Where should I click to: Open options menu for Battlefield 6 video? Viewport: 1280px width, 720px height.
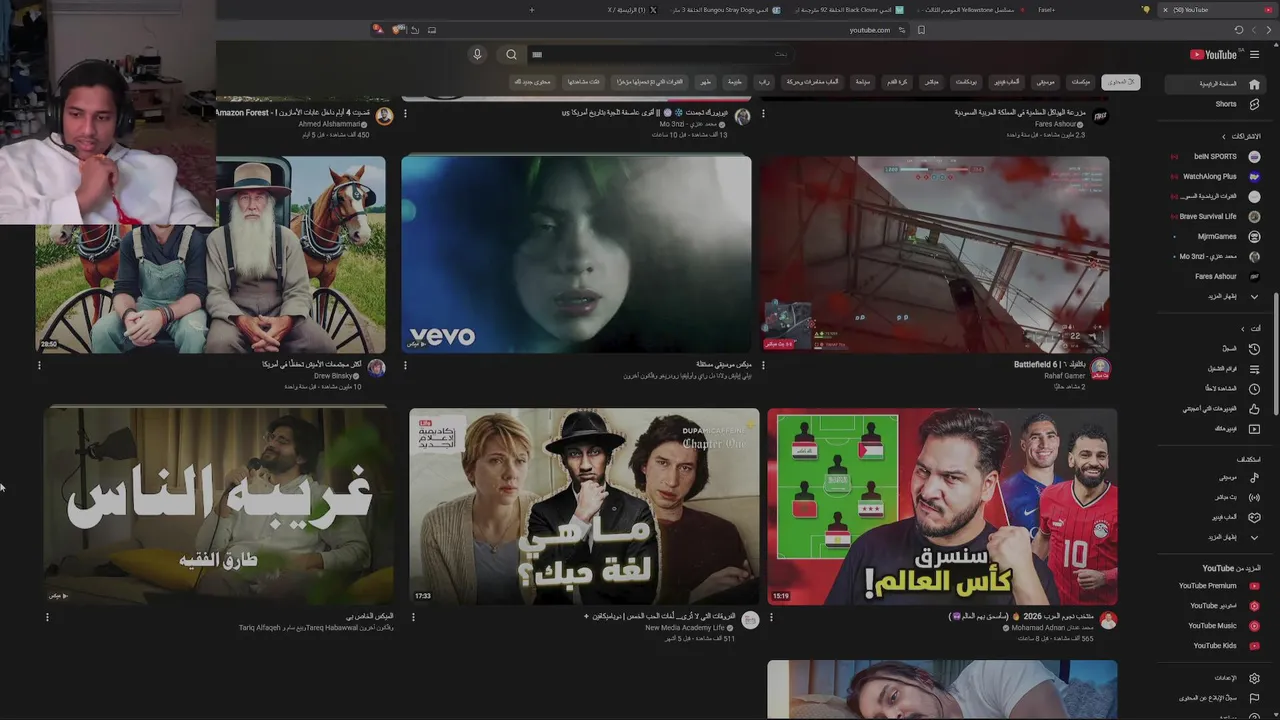tap(763, 366)
